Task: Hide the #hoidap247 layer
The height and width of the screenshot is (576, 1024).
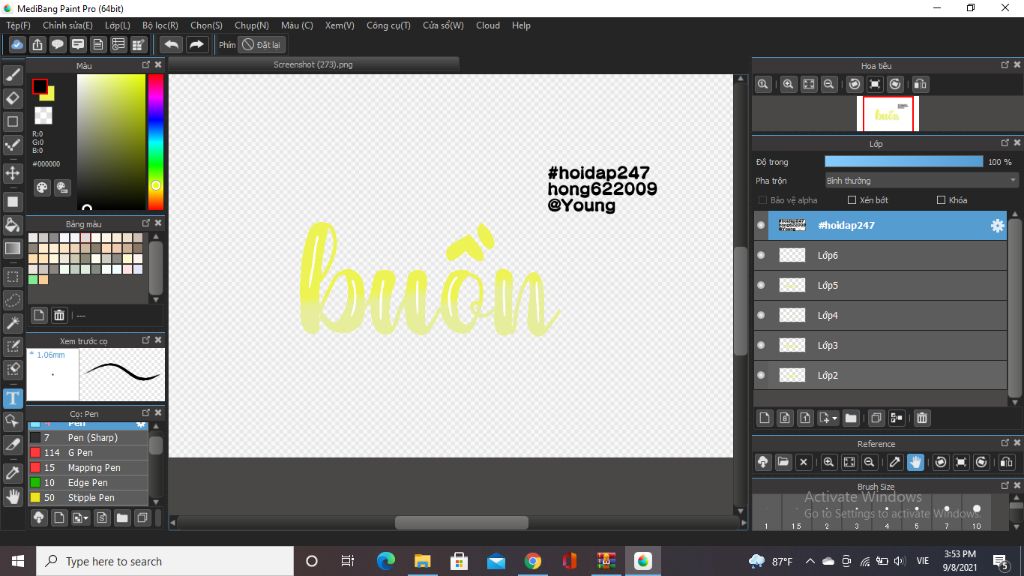Action: click(761, 225)
